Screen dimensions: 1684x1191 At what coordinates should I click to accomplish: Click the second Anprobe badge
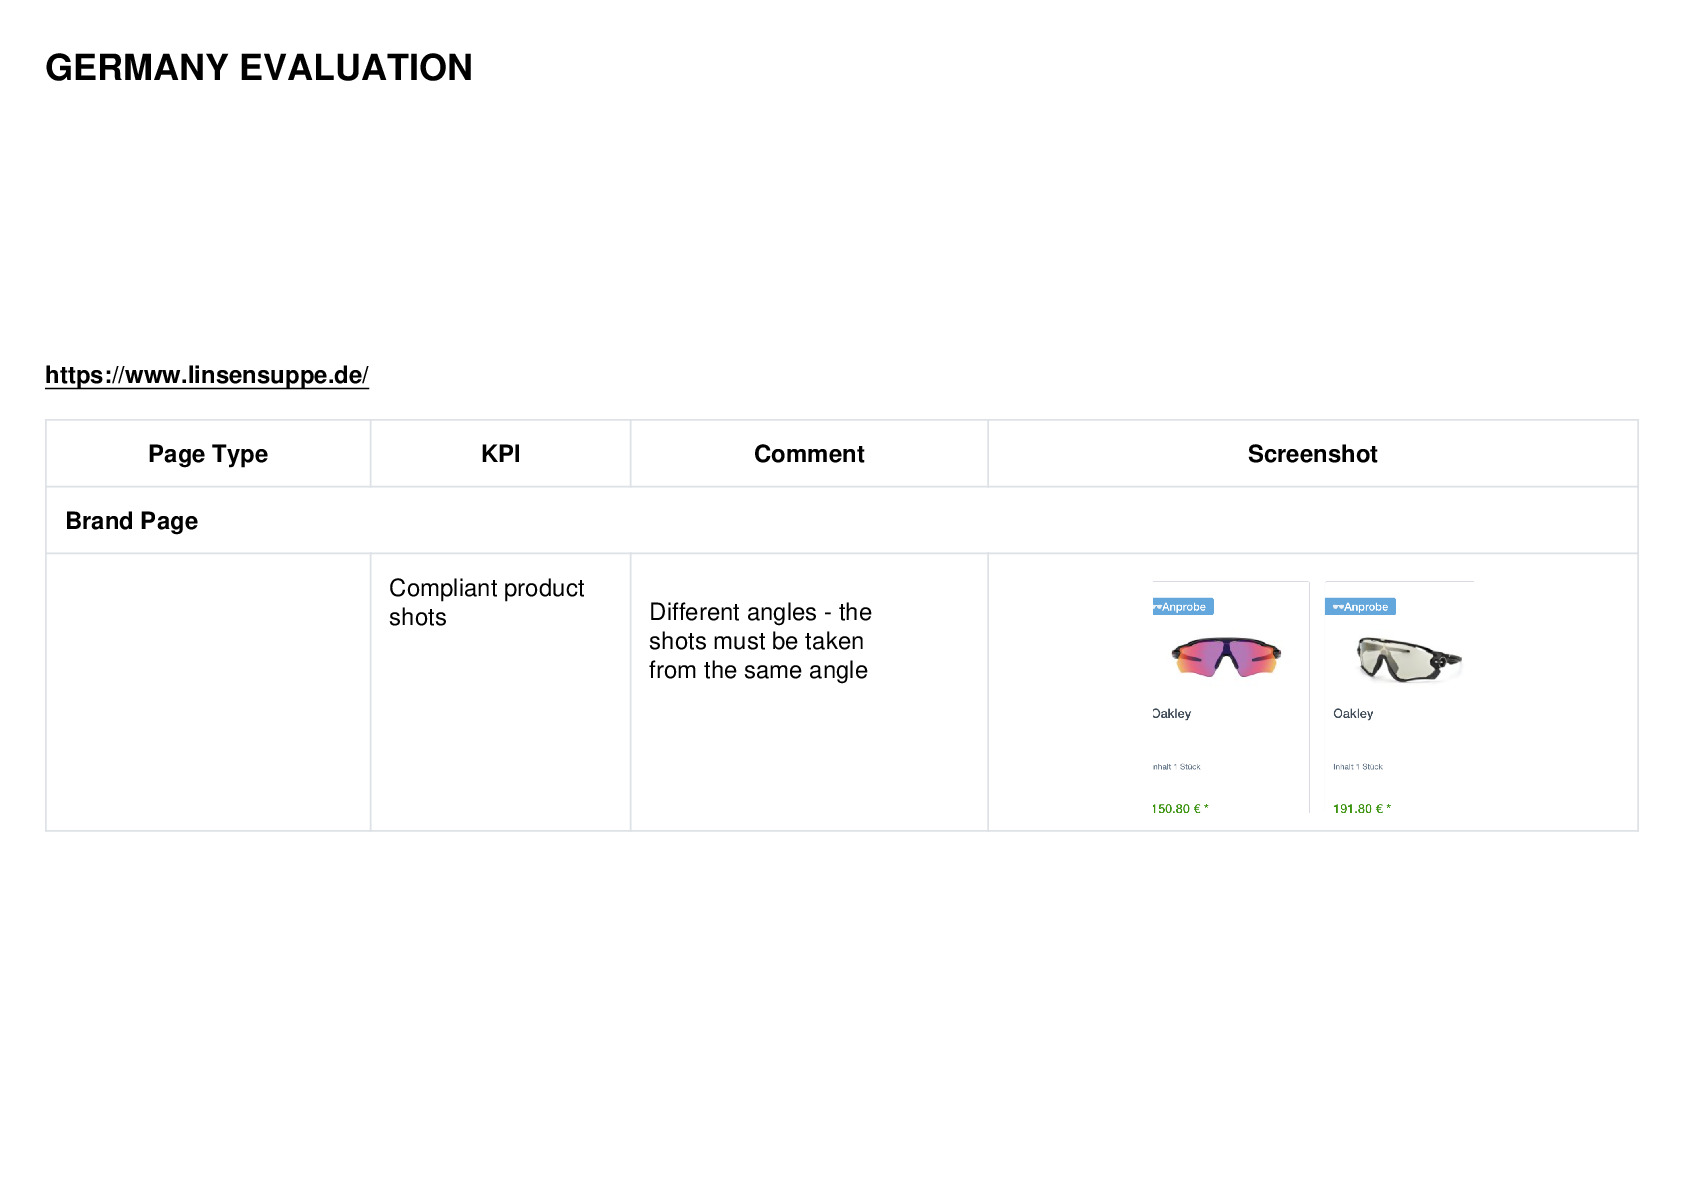click(1360, 607)
